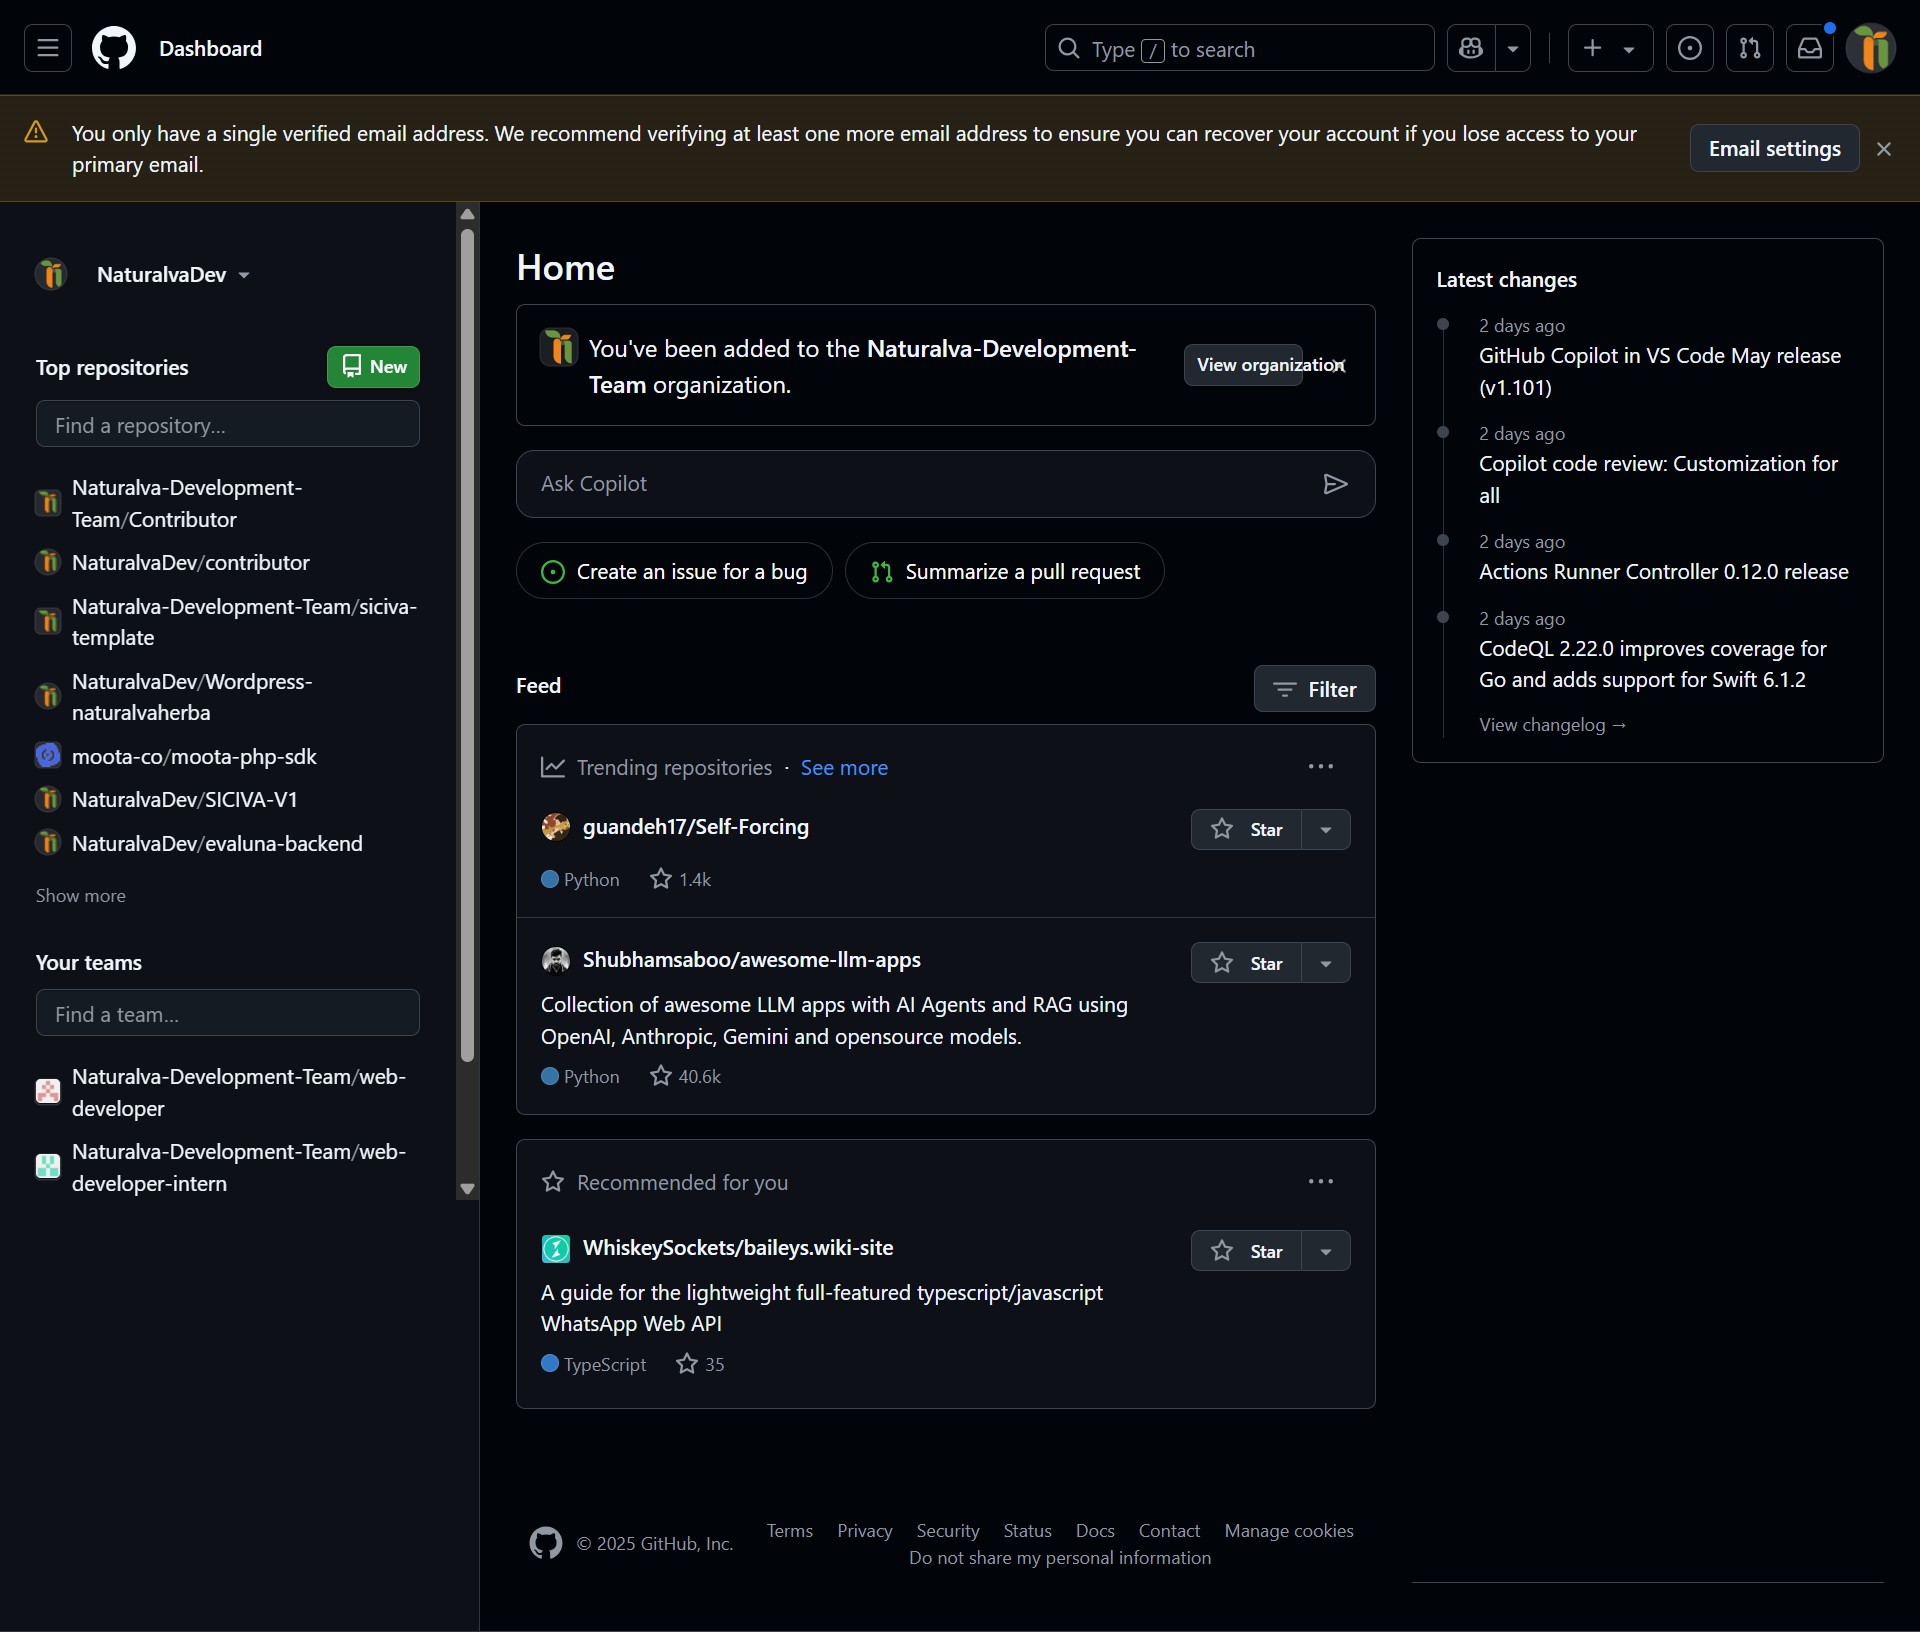The height and width of the screenshot is (1632, 1920).
Task: Star the guandeh17/Self-Forcing repository
Action: click(x=1246, y=829)
